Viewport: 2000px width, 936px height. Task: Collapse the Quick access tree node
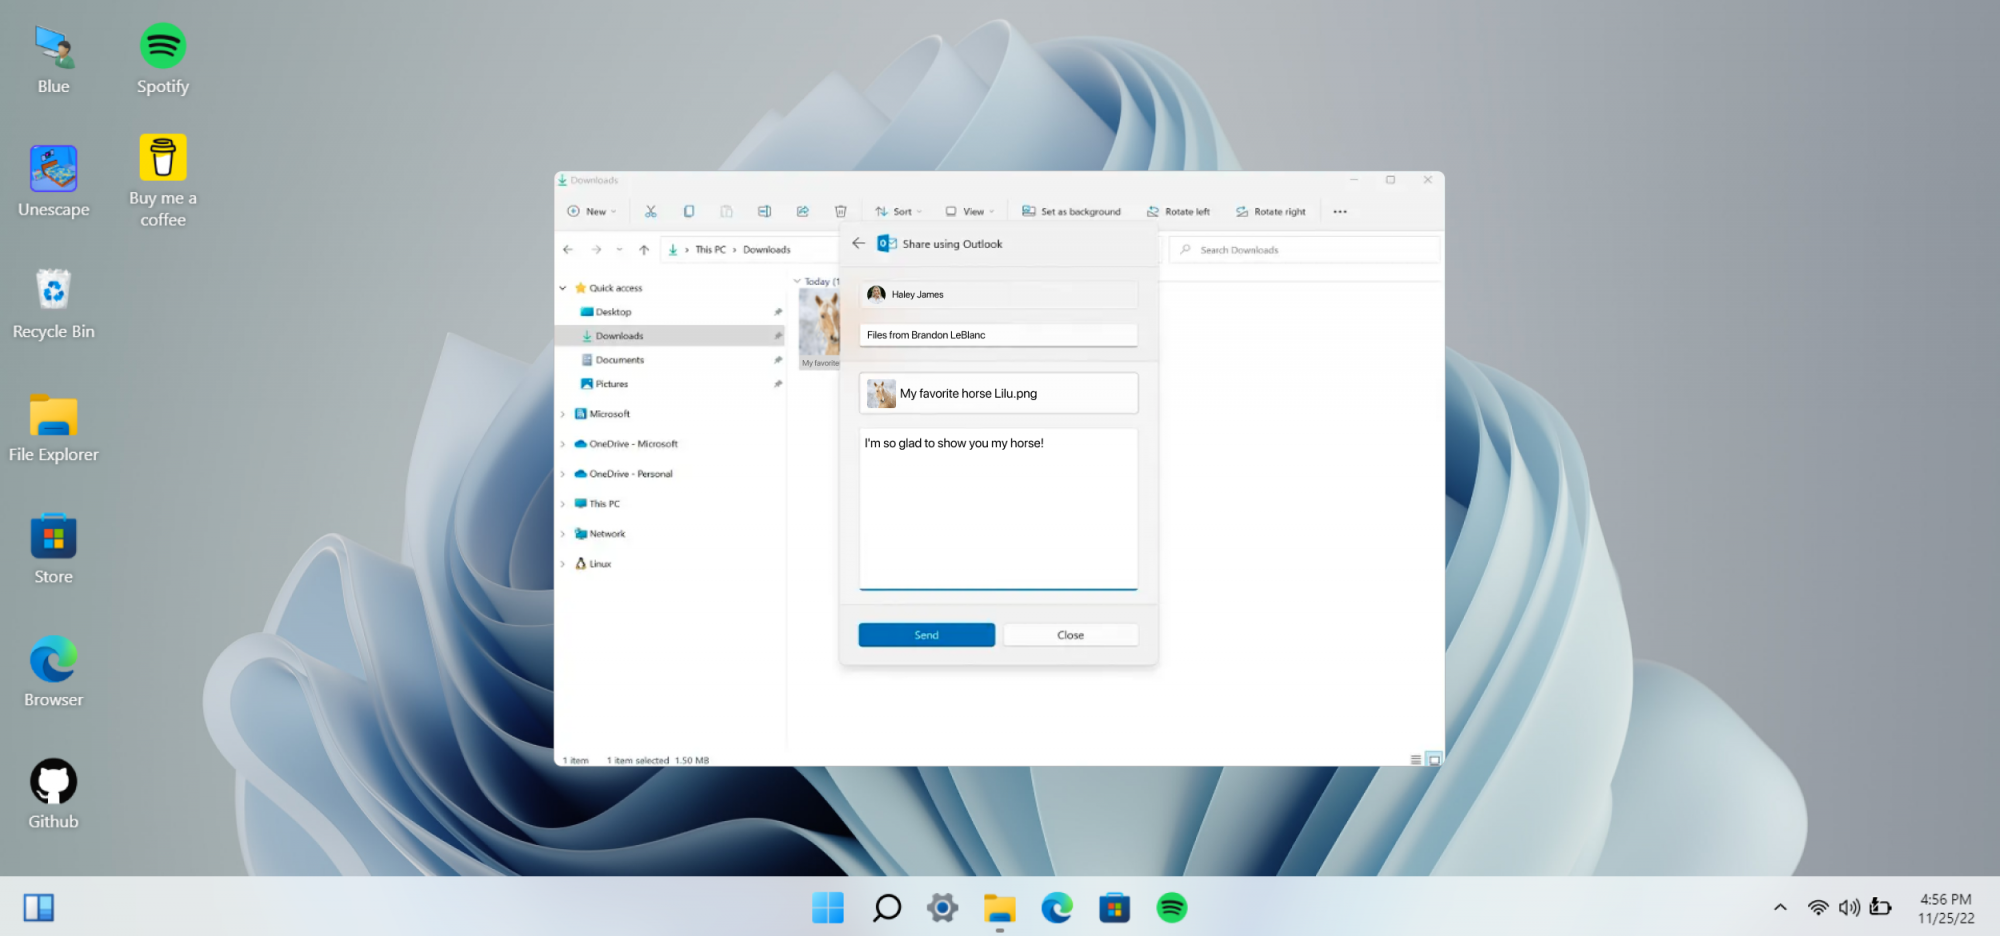click(563, 288)
